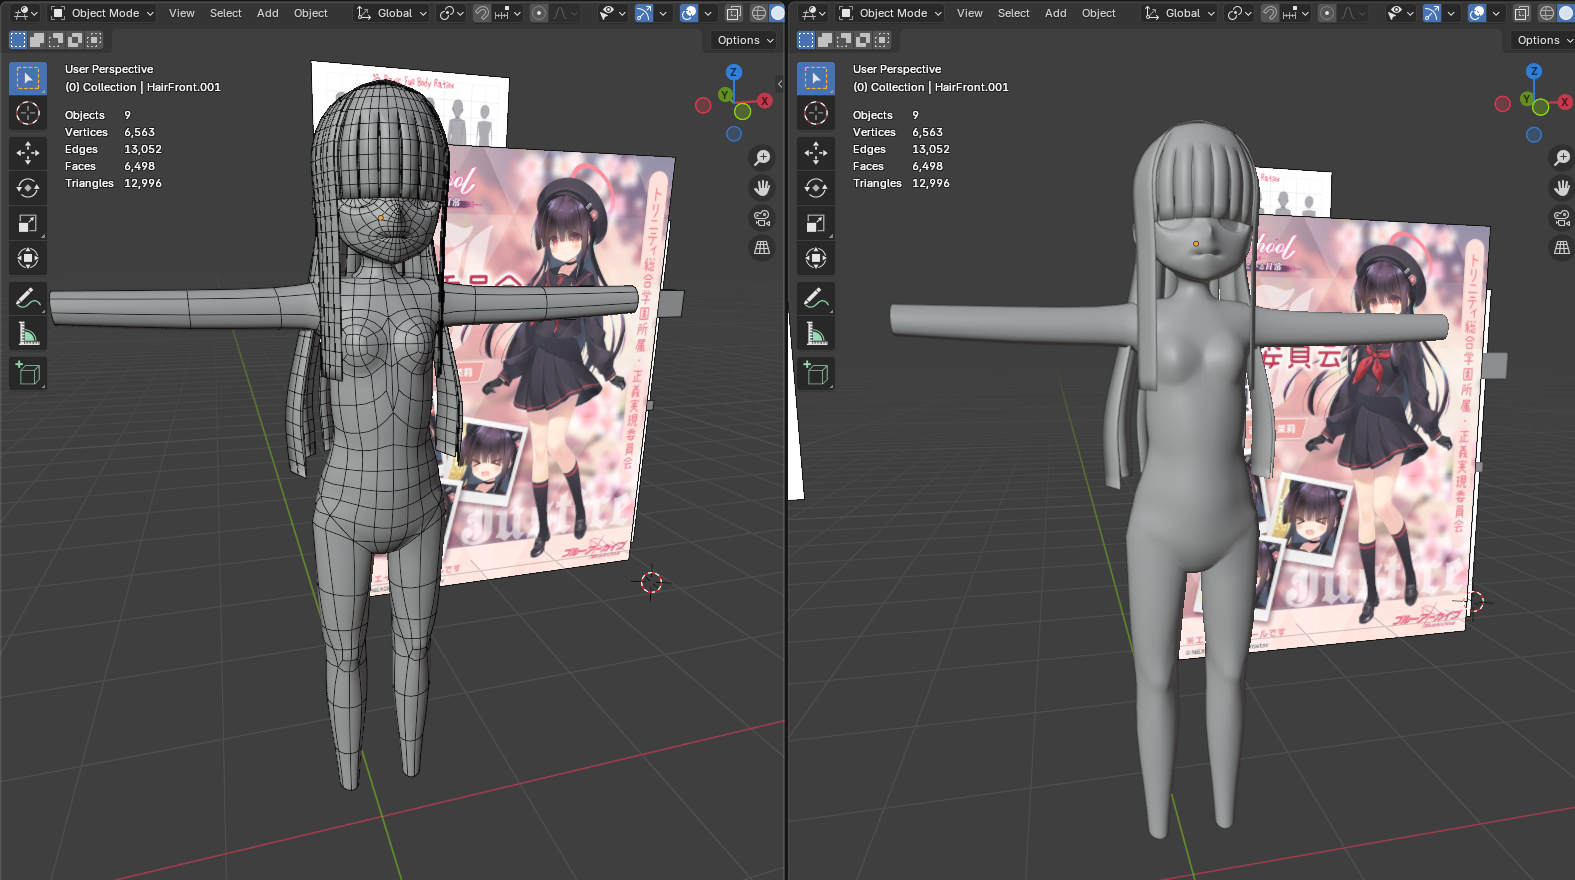Screen dimensions: 1575x880
Task: Click red X axis on left viewport gizmo
Action: tap(764, 101)
